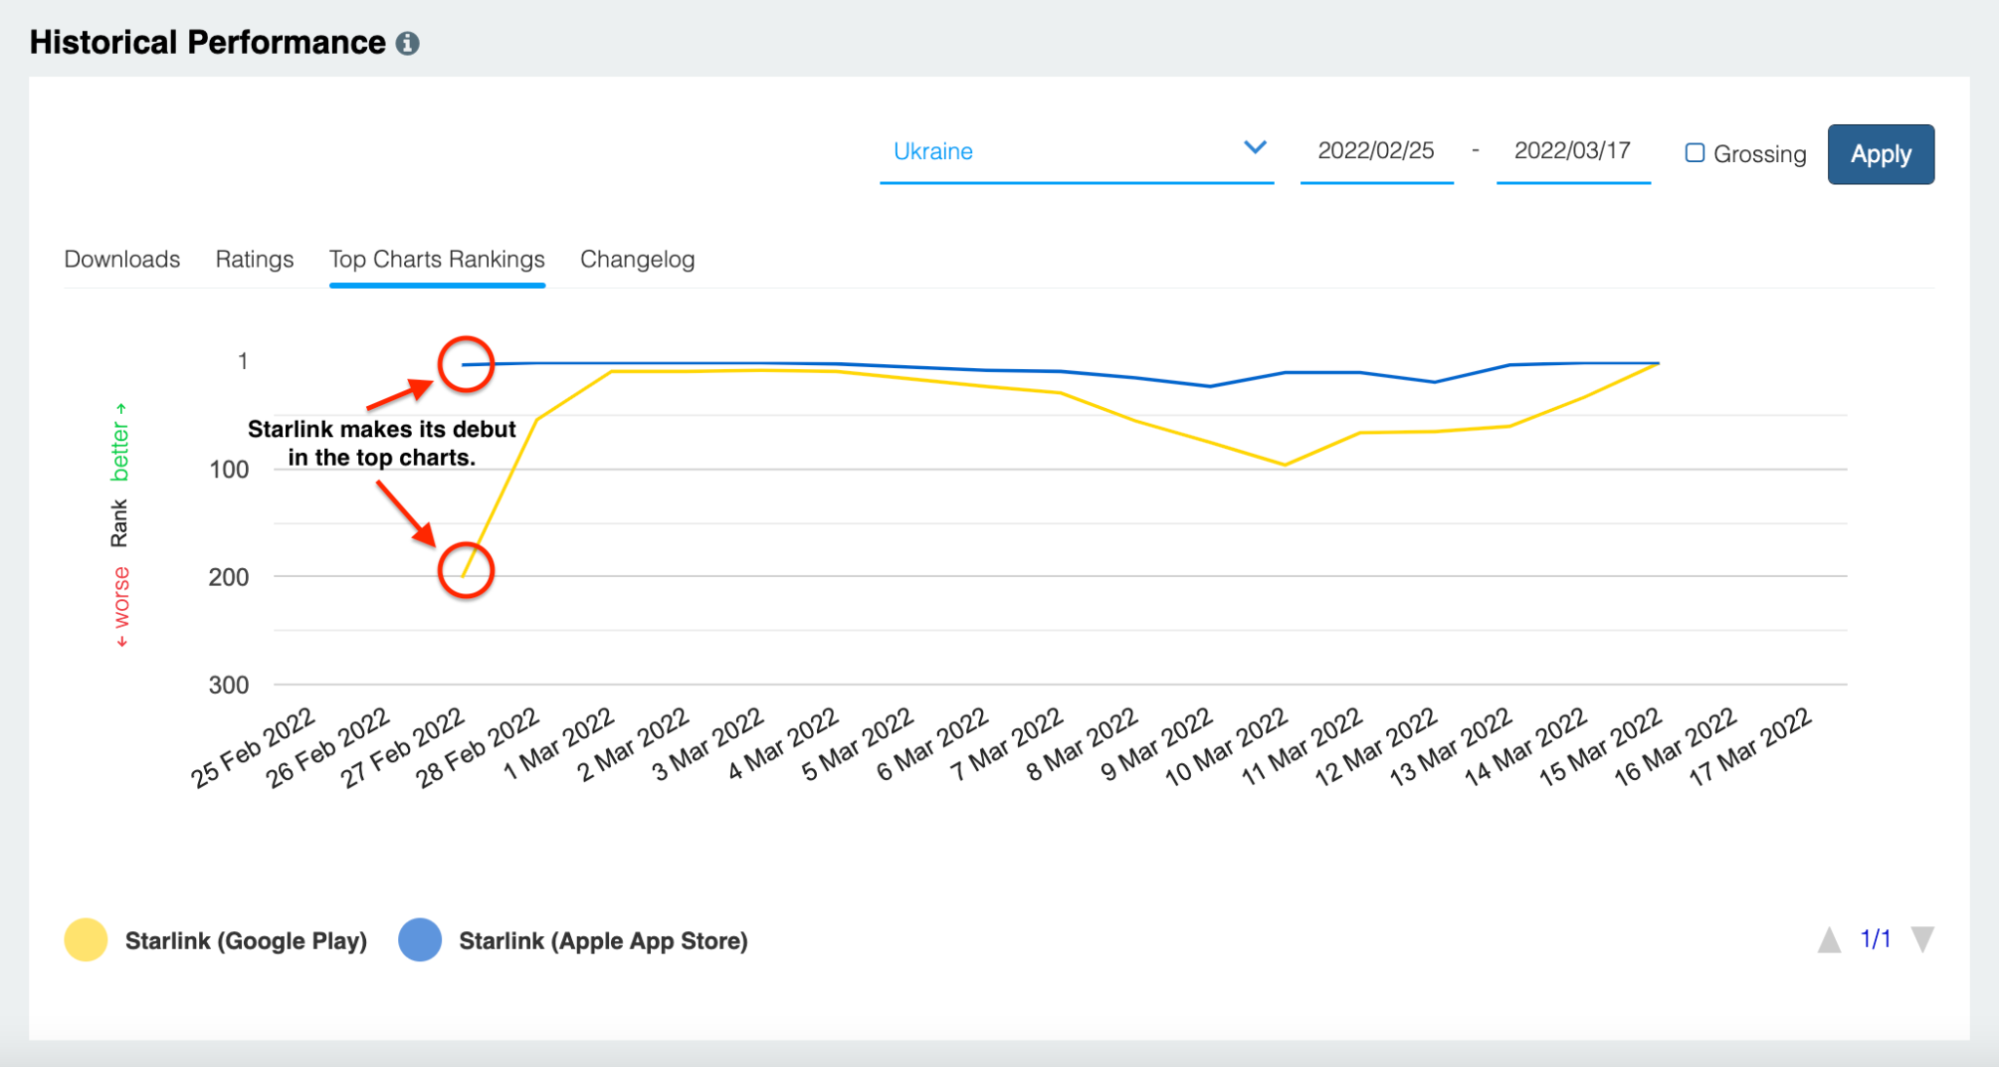
Task: Click the 10 Mar 2022 axis label
Action: point(1226,746)
